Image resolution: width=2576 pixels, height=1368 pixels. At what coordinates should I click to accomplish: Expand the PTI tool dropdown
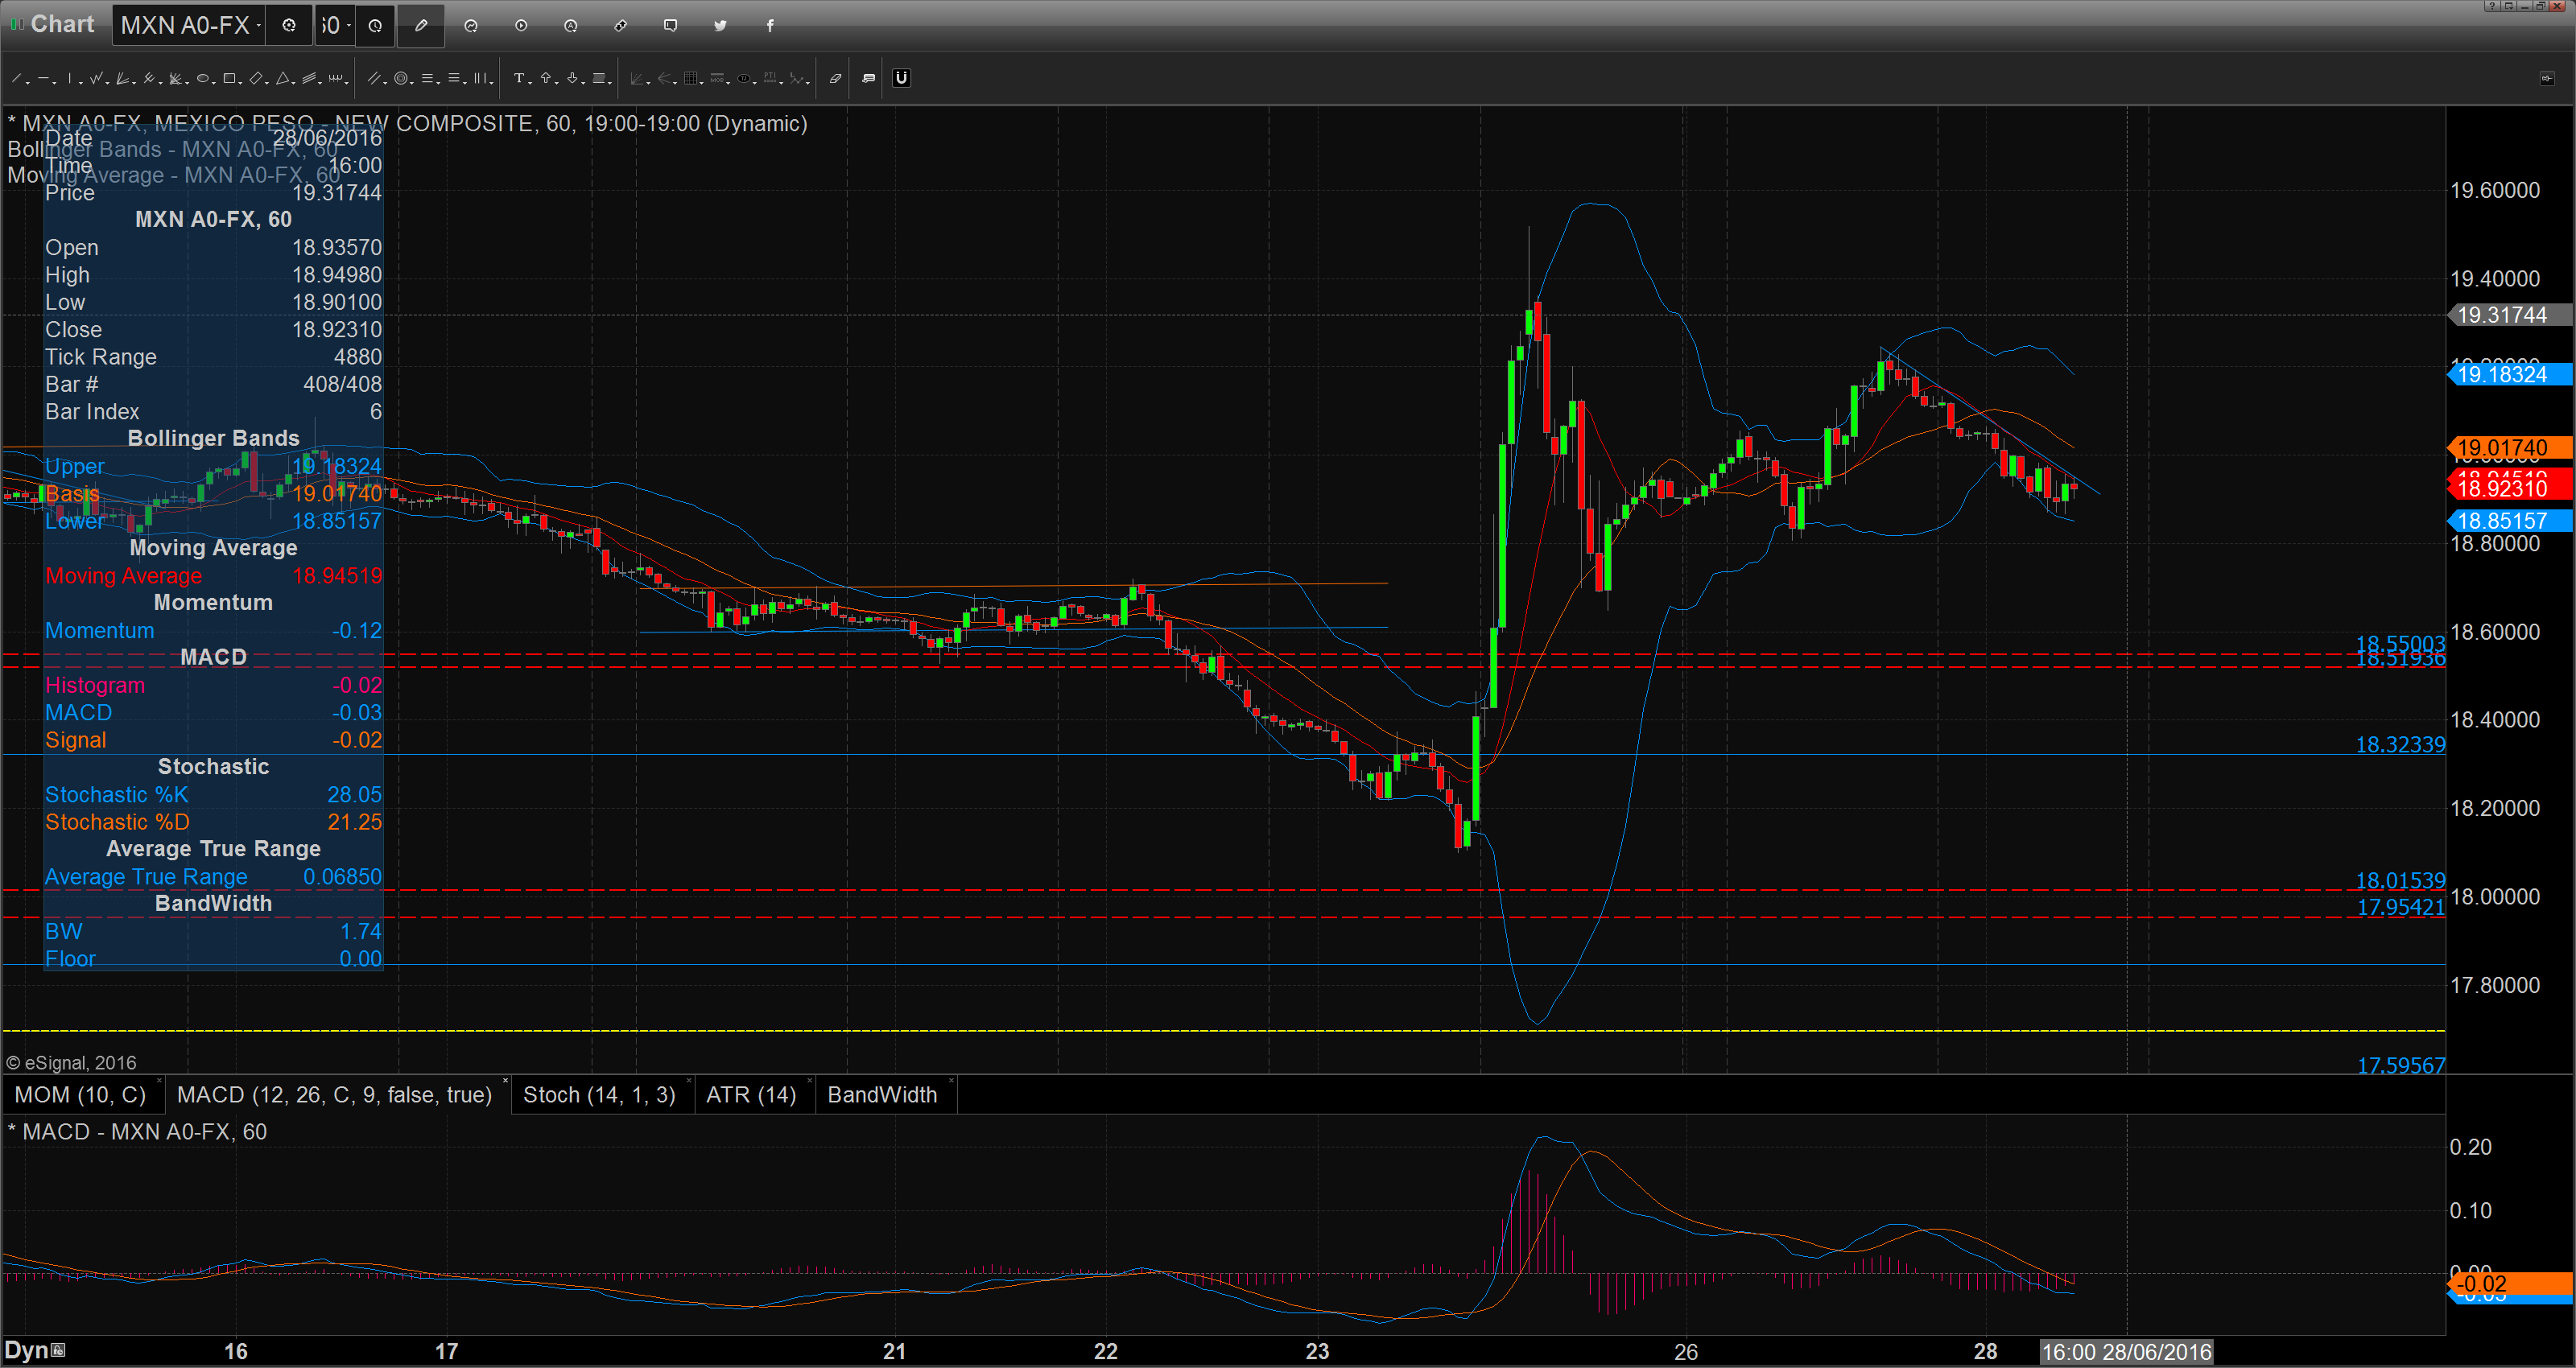tap(782, 82)
